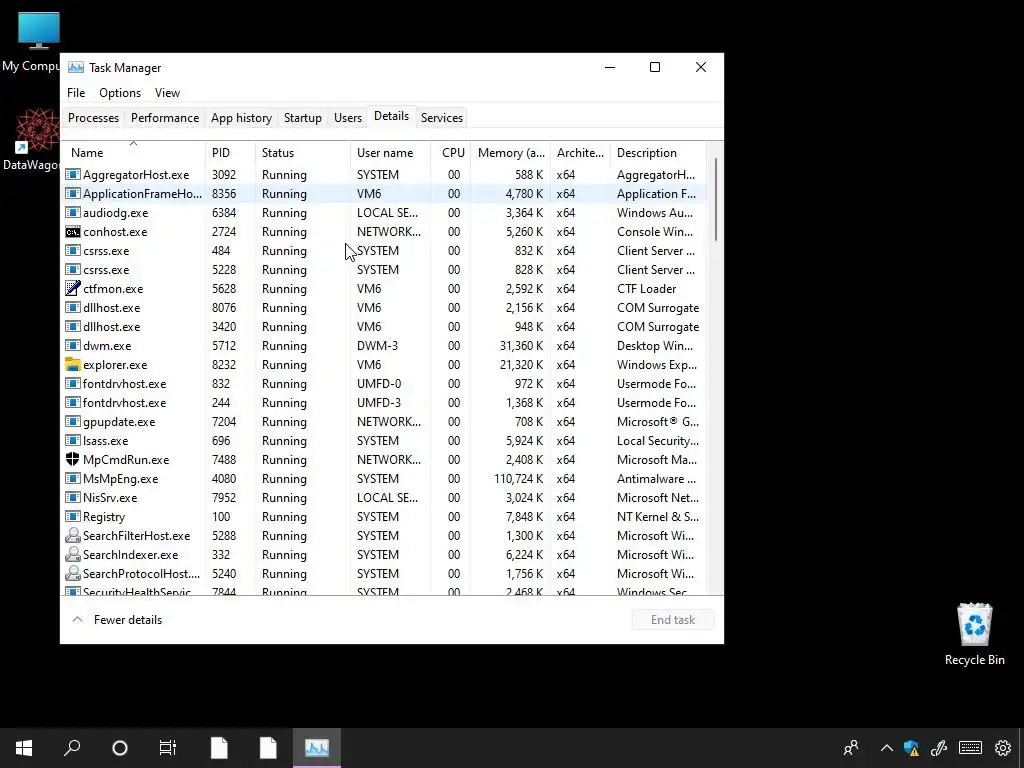Collapse view with Fewer details

(117, 620)
